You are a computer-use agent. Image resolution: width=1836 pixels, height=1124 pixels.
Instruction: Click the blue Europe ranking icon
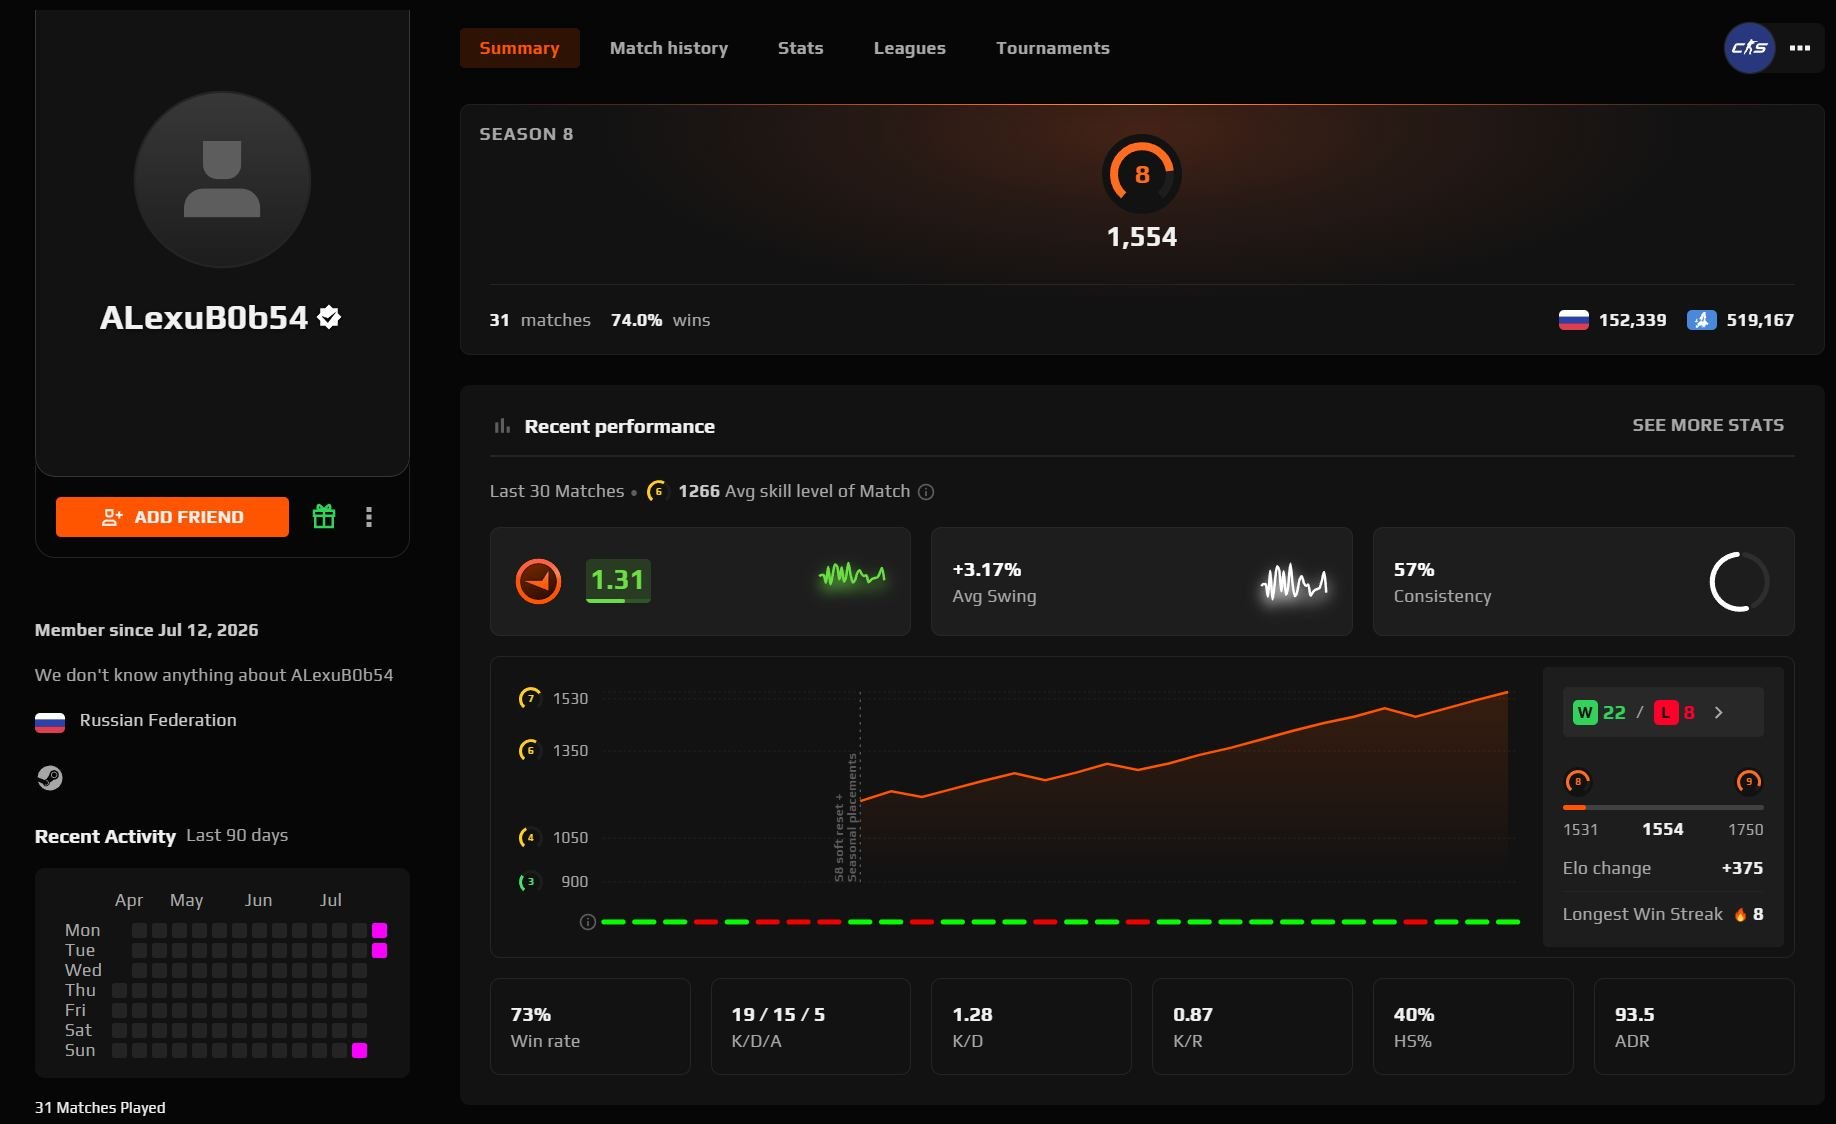click(x=1702, y=320)
